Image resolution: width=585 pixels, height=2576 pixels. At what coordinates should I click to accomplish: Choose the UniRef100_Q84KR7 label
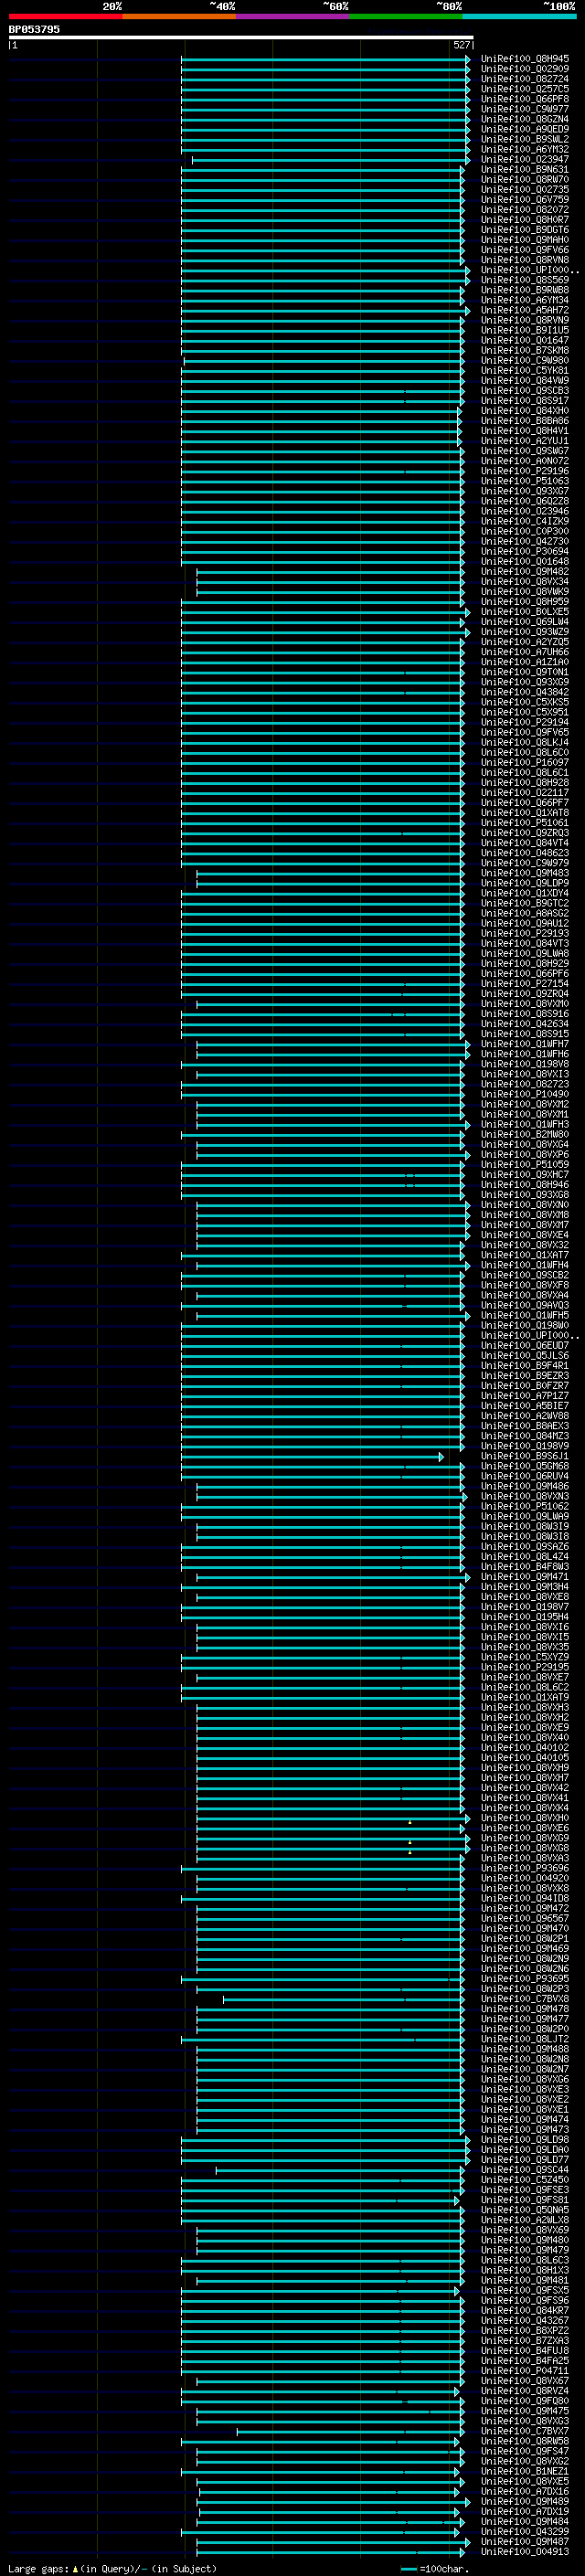(525, 2310)
